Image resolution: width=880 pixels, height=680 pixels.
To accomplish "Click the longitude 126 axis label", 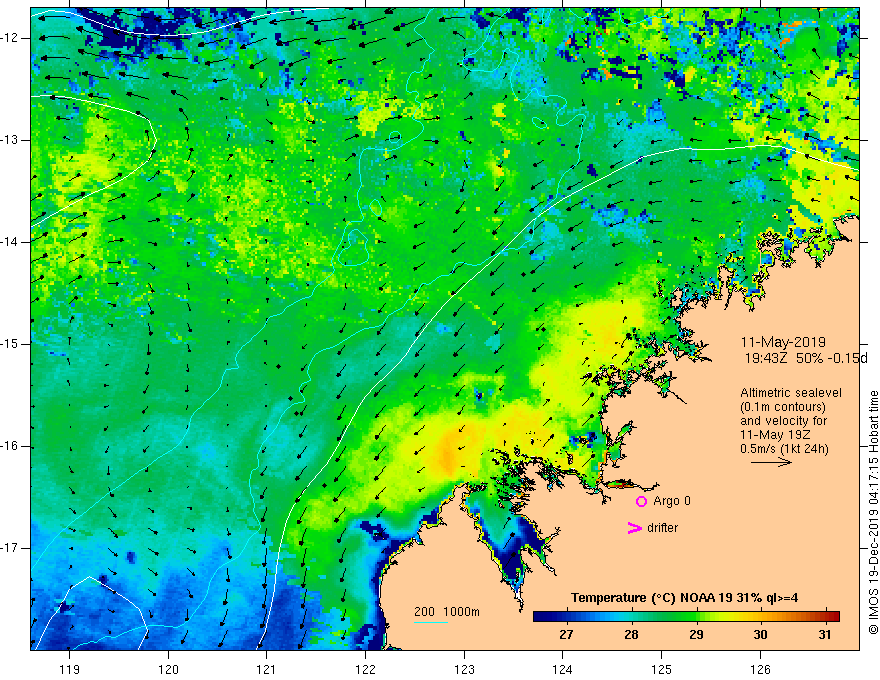I will tap(760, 669).
